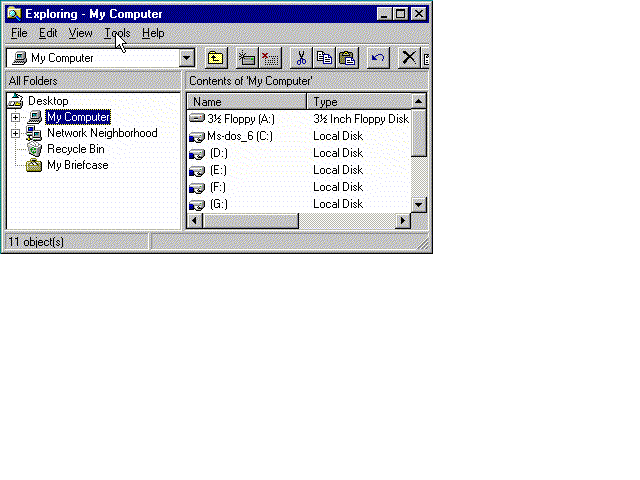Select the Ms-dos_6 (C:) drive icon
640x480 pixels.
[197, 136]
